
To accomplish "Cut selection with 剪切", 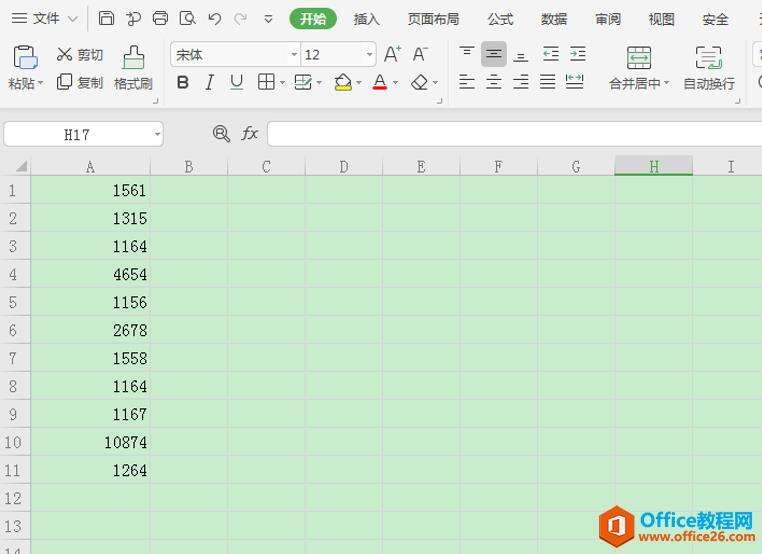I will point(80,54).
